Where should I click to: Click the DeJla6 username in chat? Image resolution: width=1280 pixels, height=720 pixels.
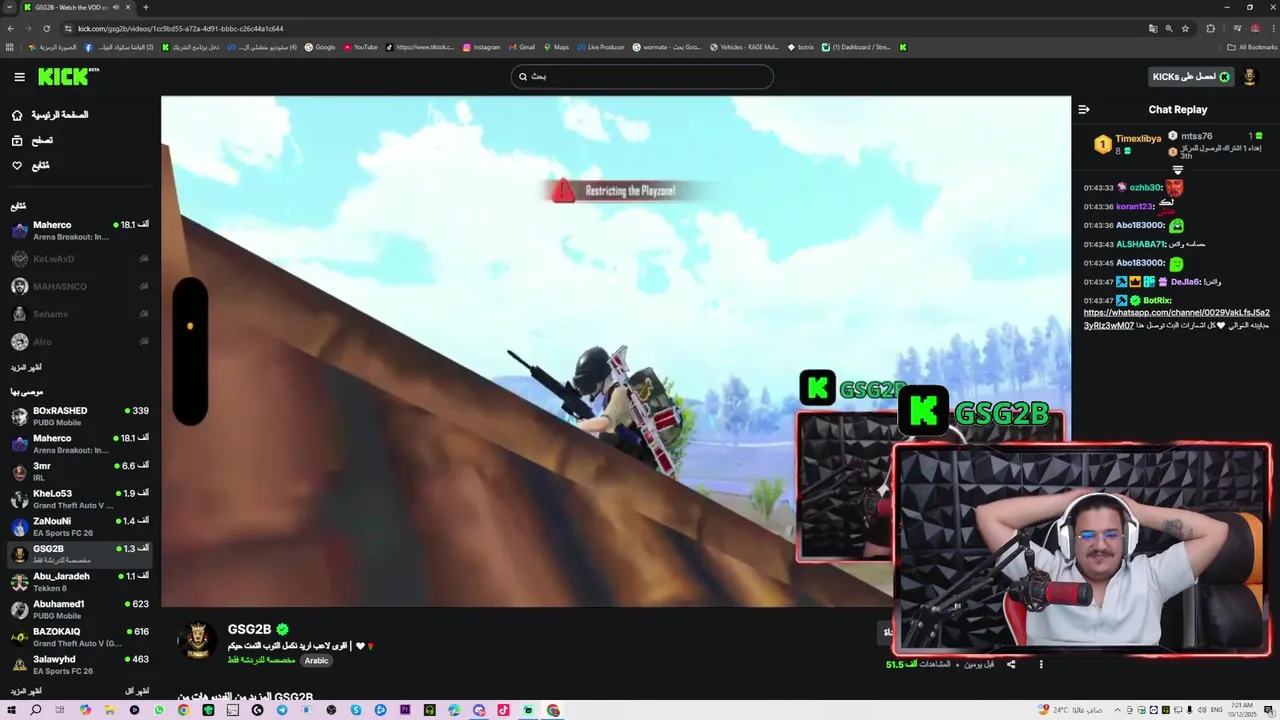coord(1185,282)
